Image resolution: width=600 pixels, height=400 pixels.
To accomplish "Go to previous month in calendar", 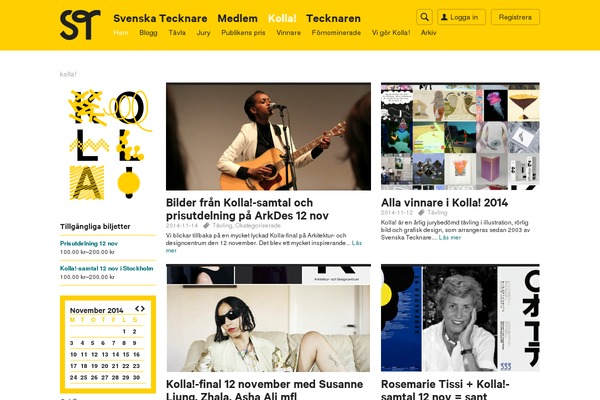I will 137,309.
